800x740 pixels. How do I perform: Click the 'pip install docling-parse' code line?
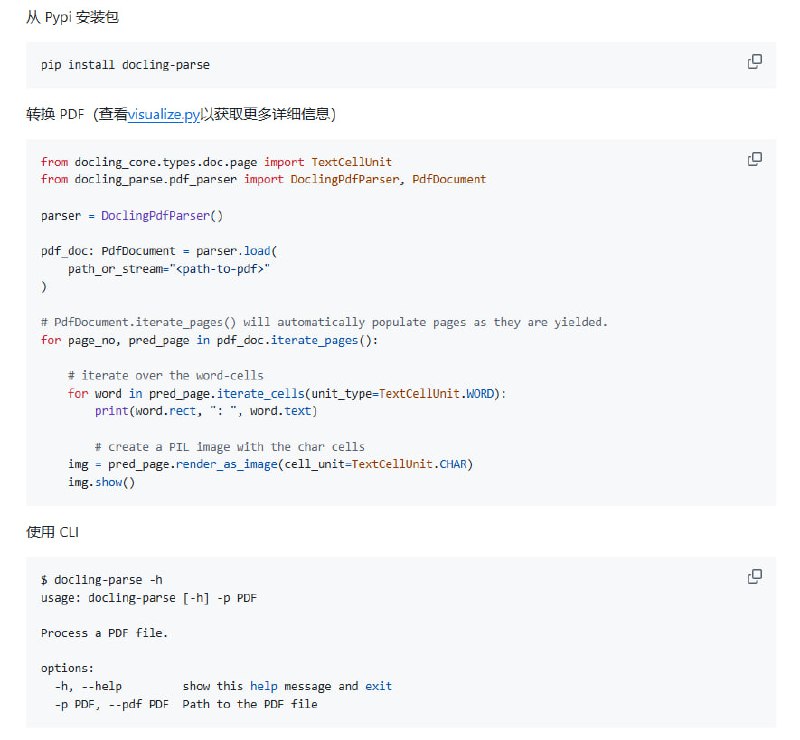[x=125, y=65]
